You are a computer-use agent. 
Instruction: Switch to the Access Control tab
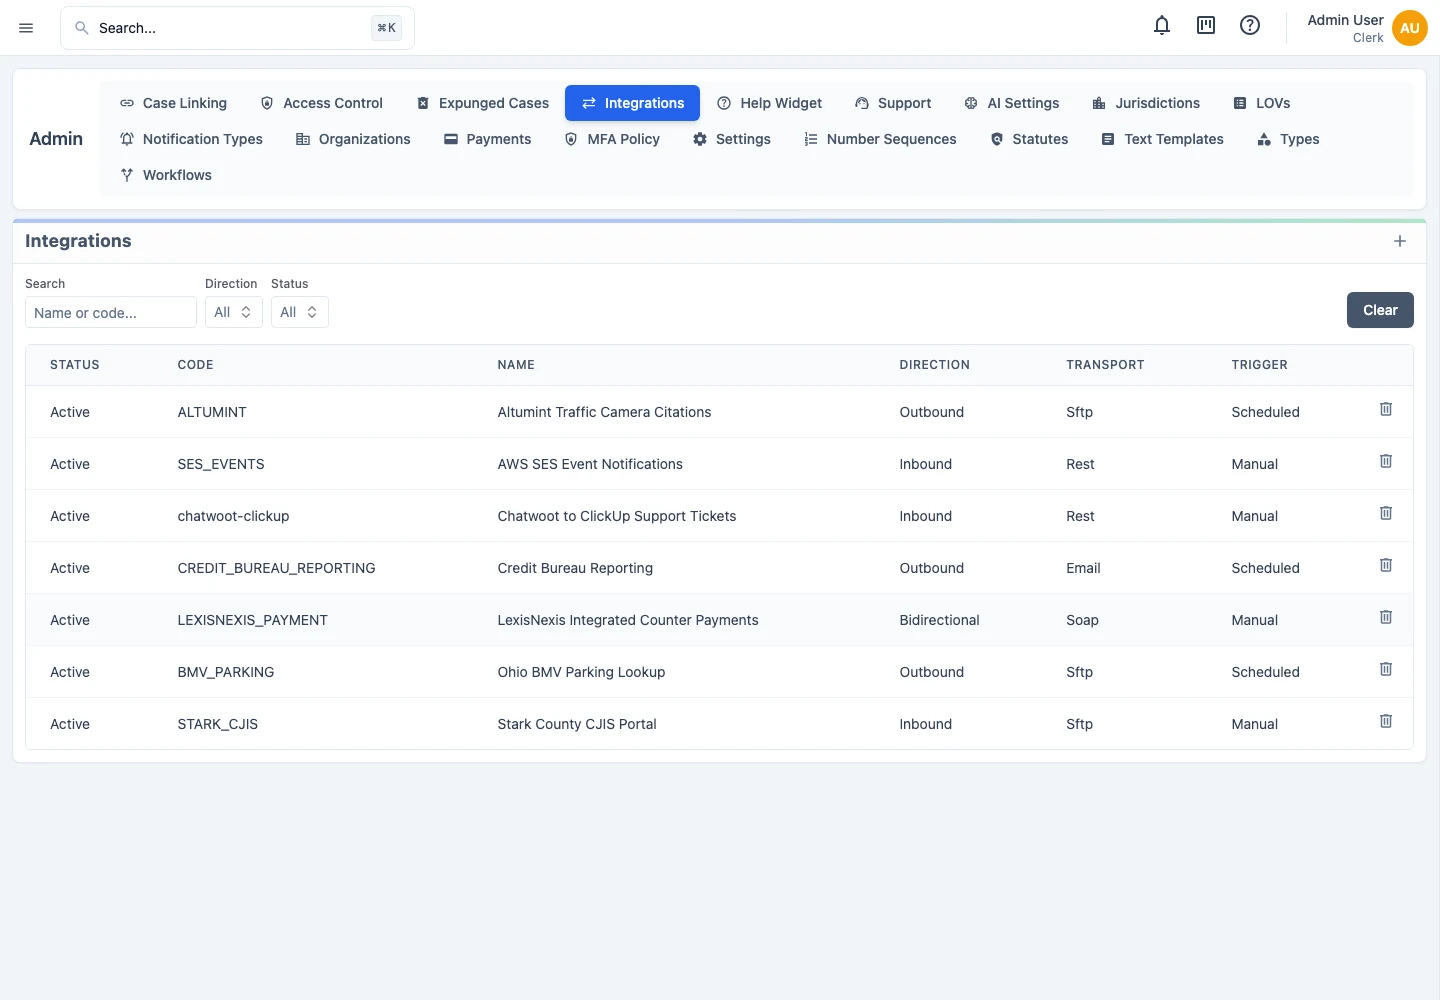pyautogui.click(x=321, y=103)
